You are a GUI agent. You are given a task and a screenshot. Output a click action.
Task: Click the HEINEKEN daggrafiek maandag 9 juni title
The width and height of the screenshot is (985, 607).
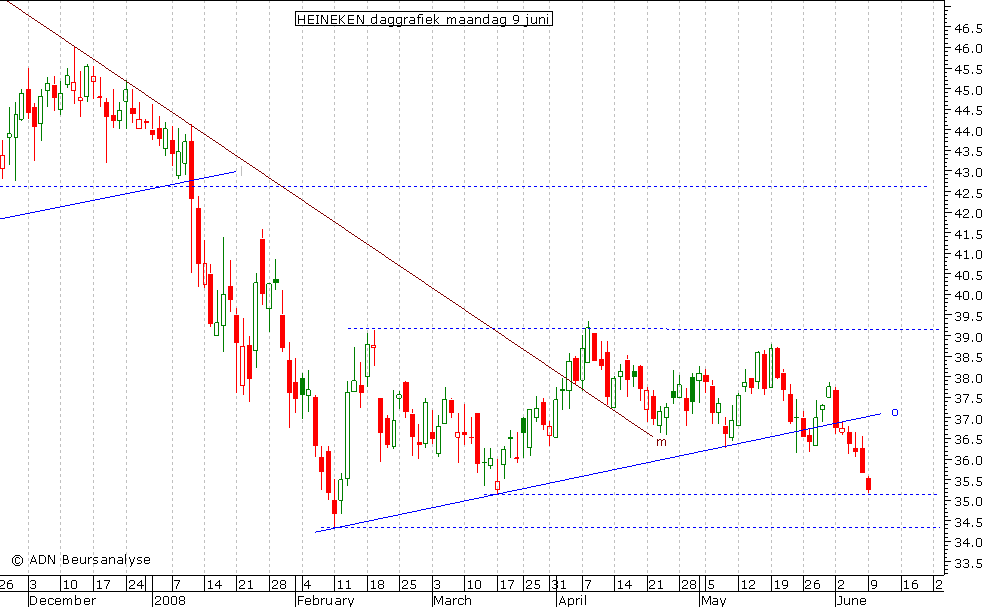tap(423, 19)
